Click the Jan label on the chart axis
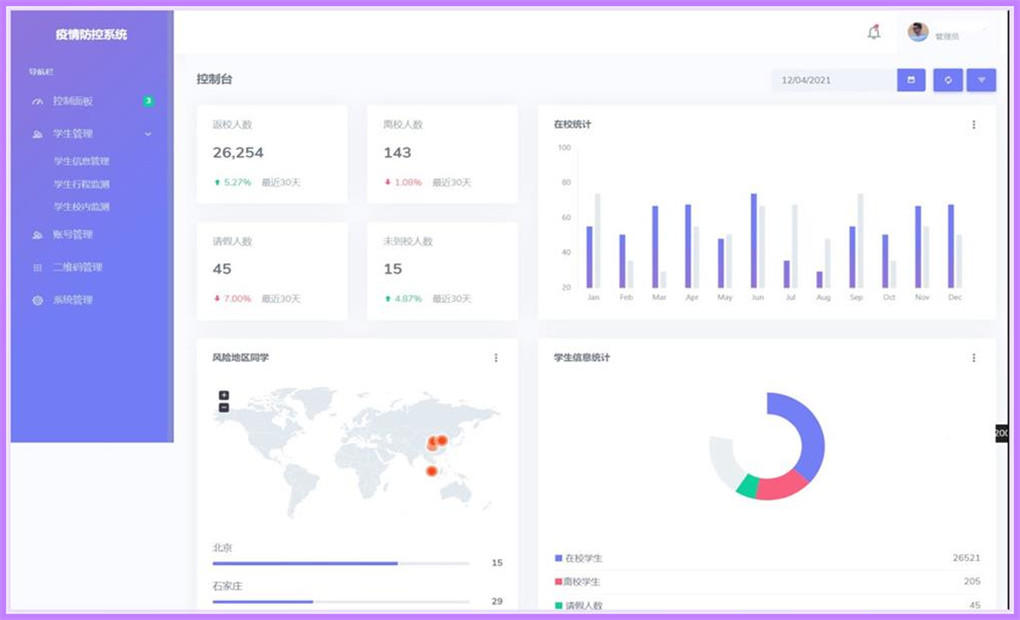 593,297
